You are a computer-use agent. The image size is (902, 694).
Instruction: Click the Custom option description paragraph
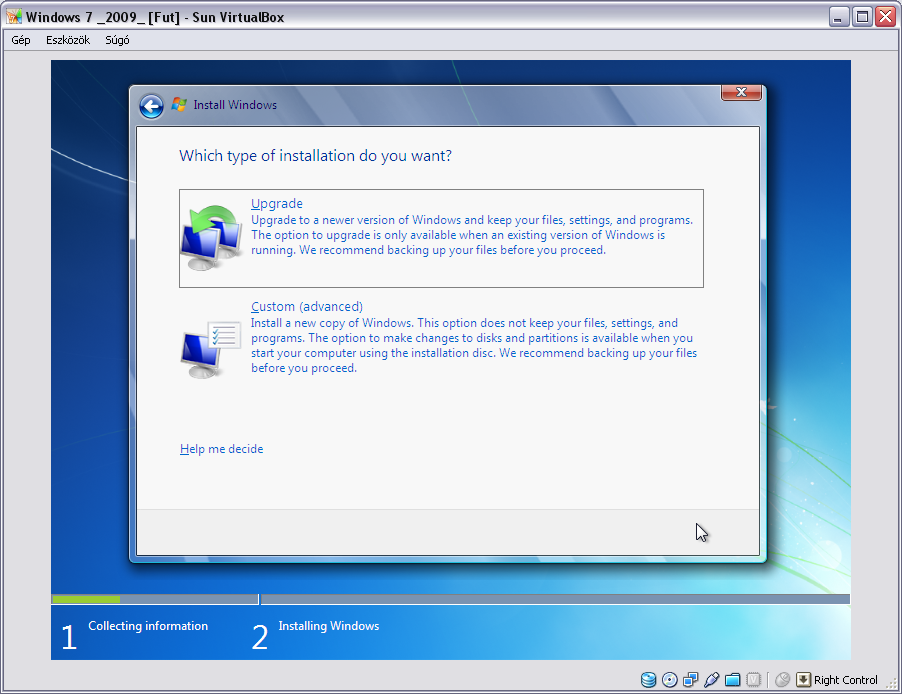[x=474, y=345]
